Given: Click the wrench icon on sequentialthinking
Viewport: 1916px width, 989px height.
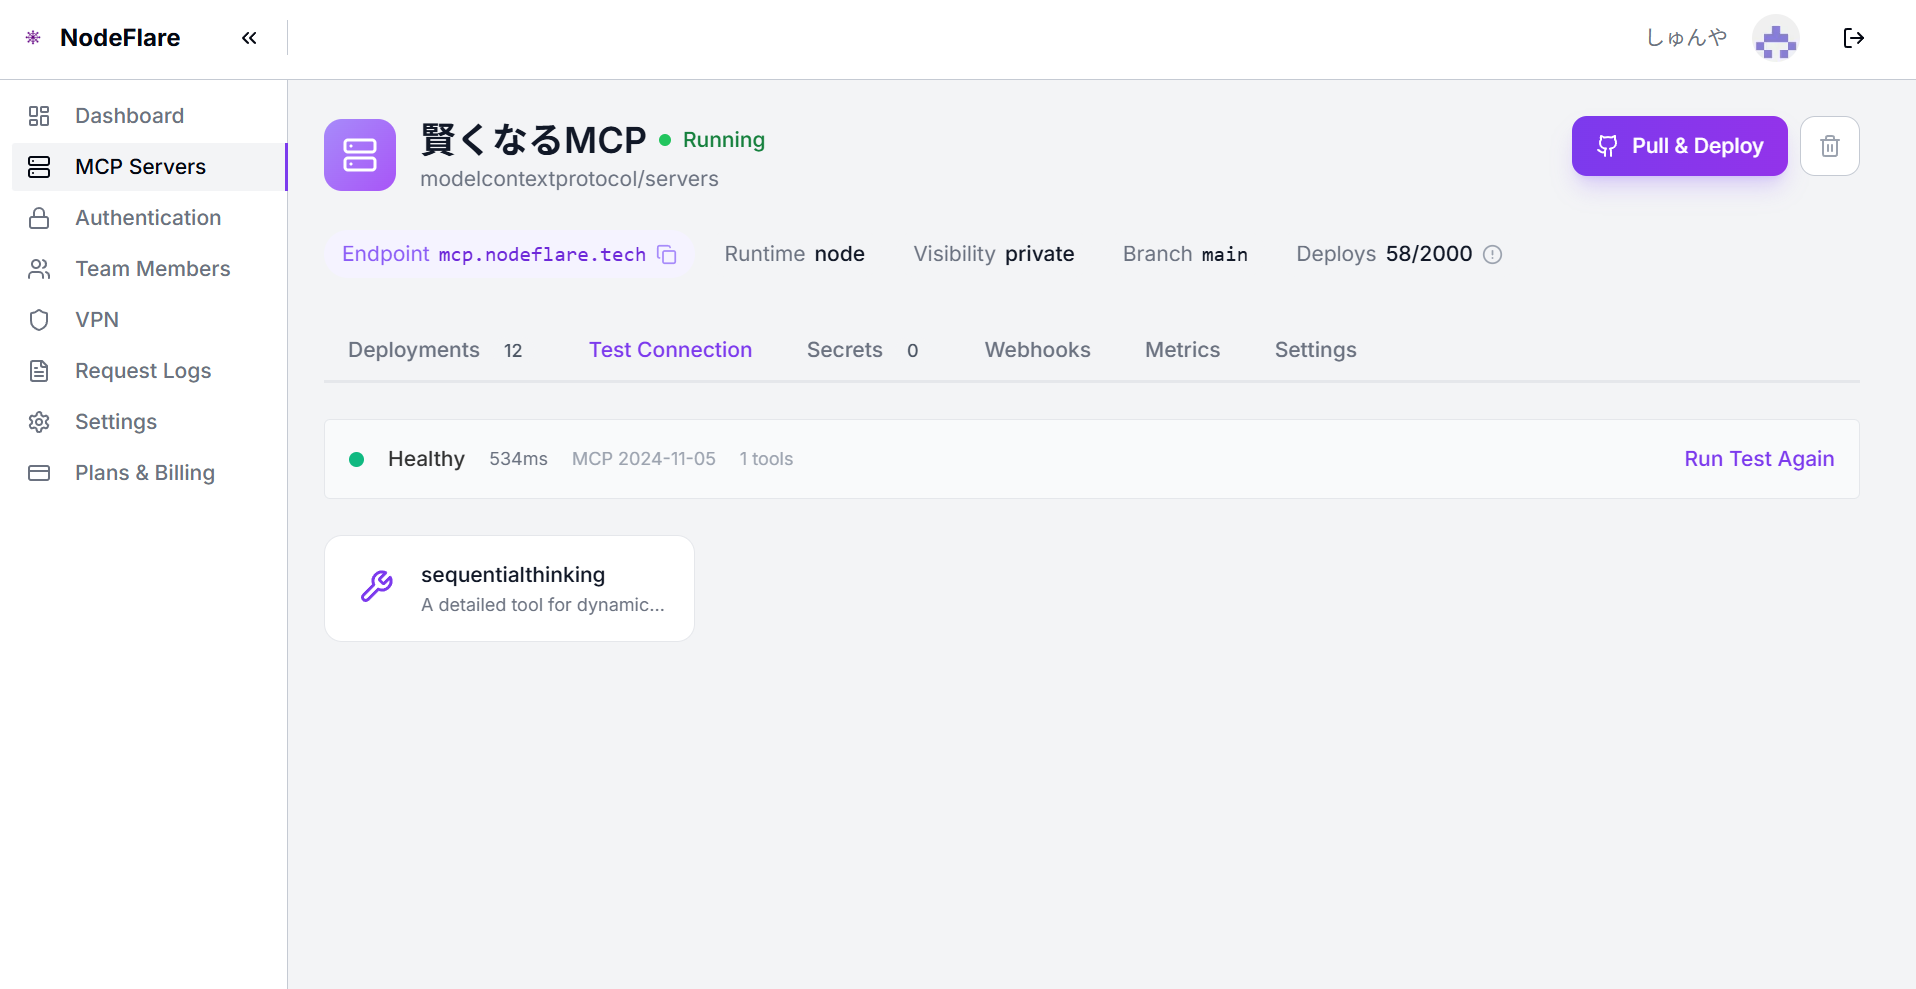Looking at the screenshot, I should [x=377, y=586].
